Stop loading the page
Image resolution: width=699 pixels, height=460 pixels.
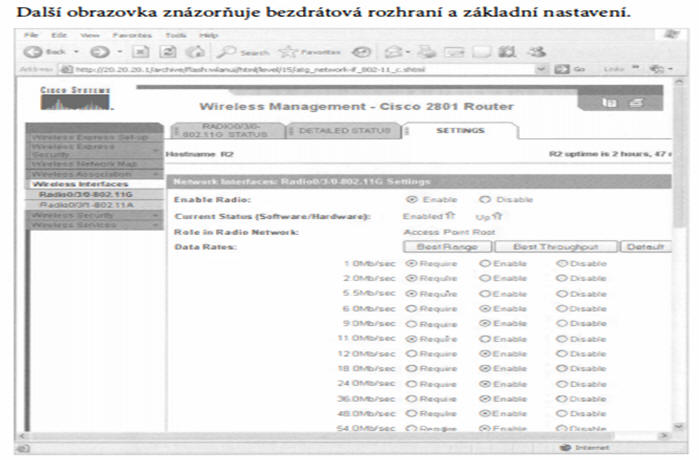140,52
